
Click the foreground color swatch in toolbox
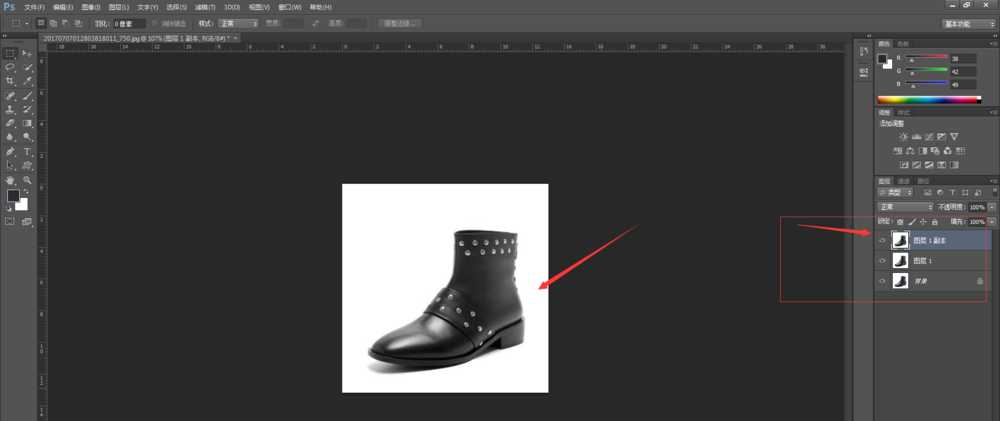tap(13, 196)
